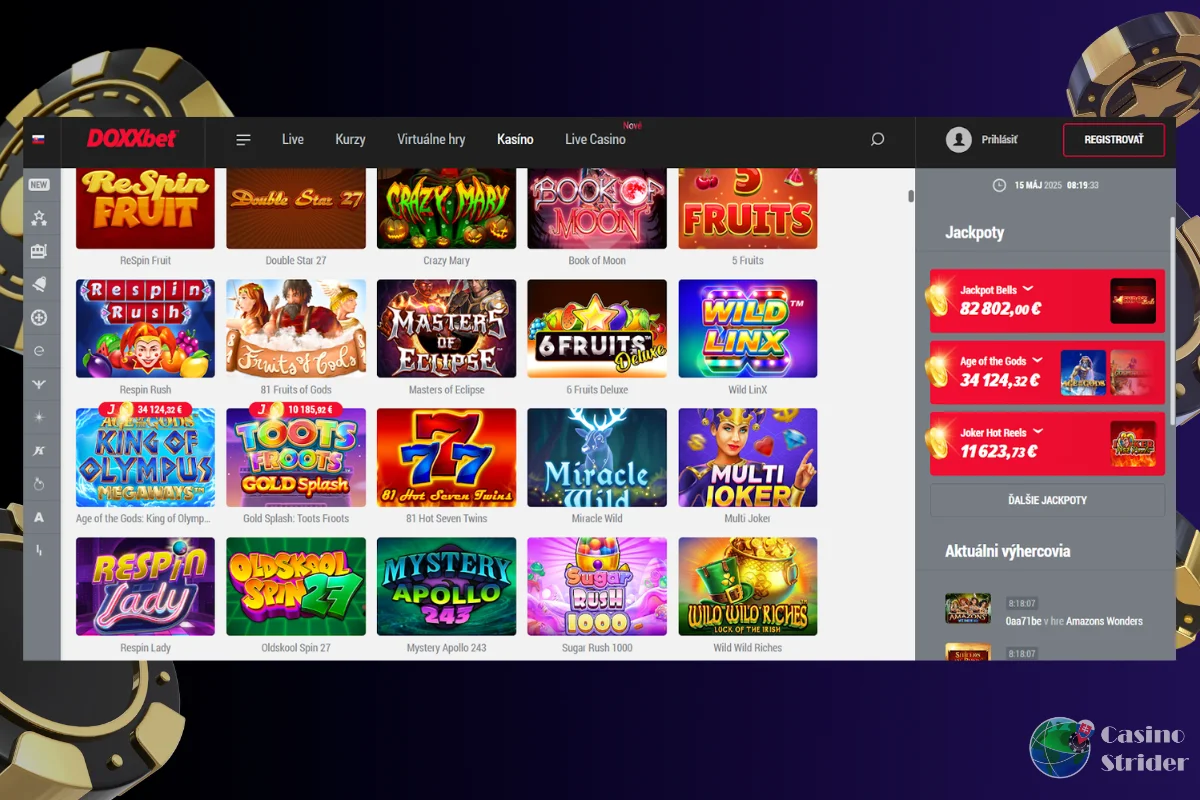1200x800 pixels.
Task: Click the Slovak flag language icon
Action: point(39,139)
